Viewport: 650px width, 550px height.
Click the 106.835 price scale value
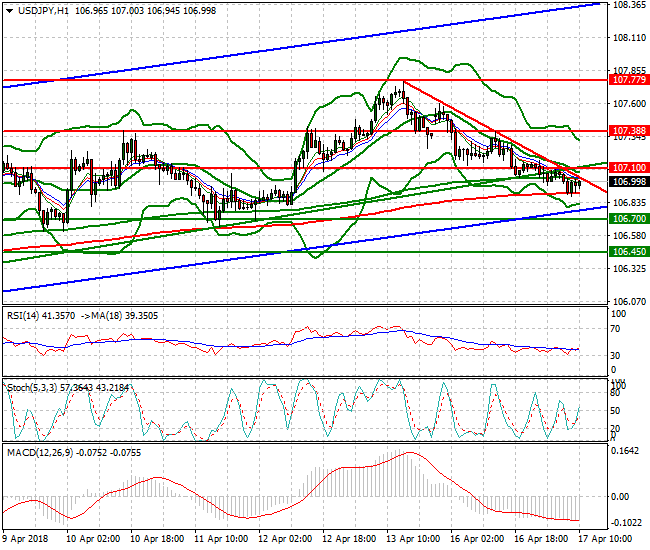click(x=629, y=202)
